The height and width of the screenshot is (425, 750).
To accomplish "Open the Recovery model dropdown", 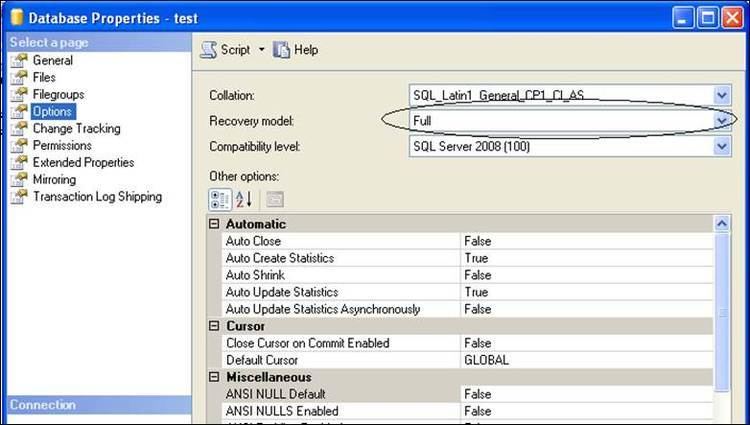I will point(722,121).
